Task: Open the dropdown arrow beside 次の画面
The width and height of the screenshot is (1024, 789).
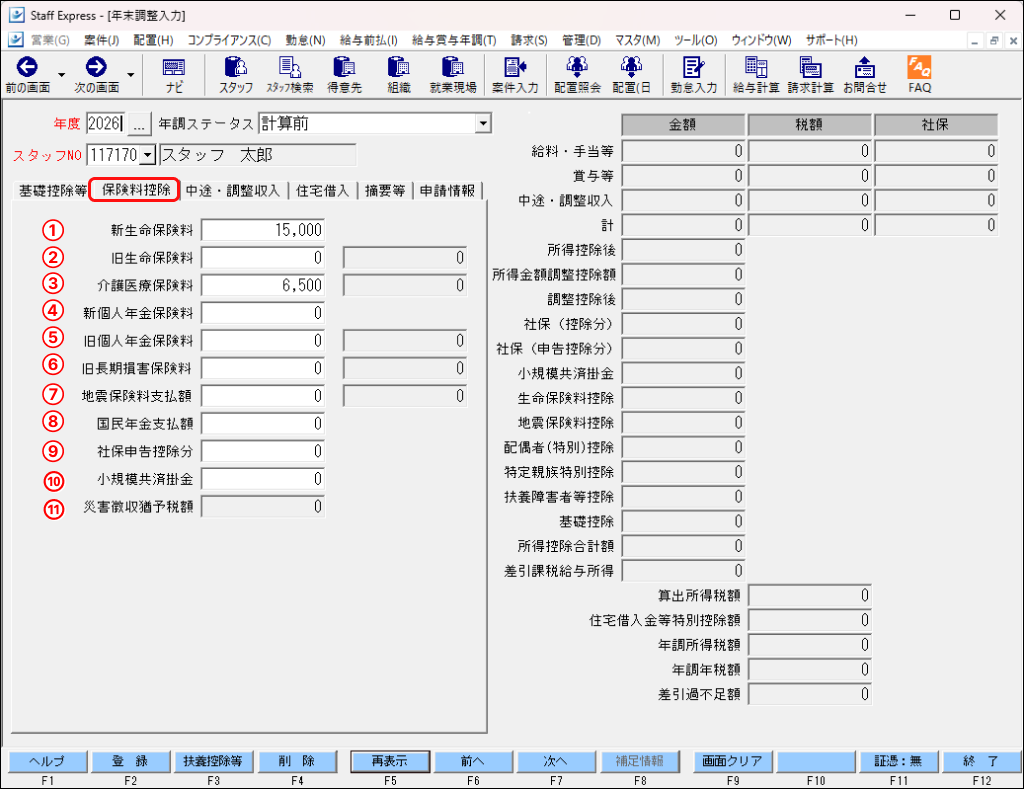Action: tap(131, 74)
